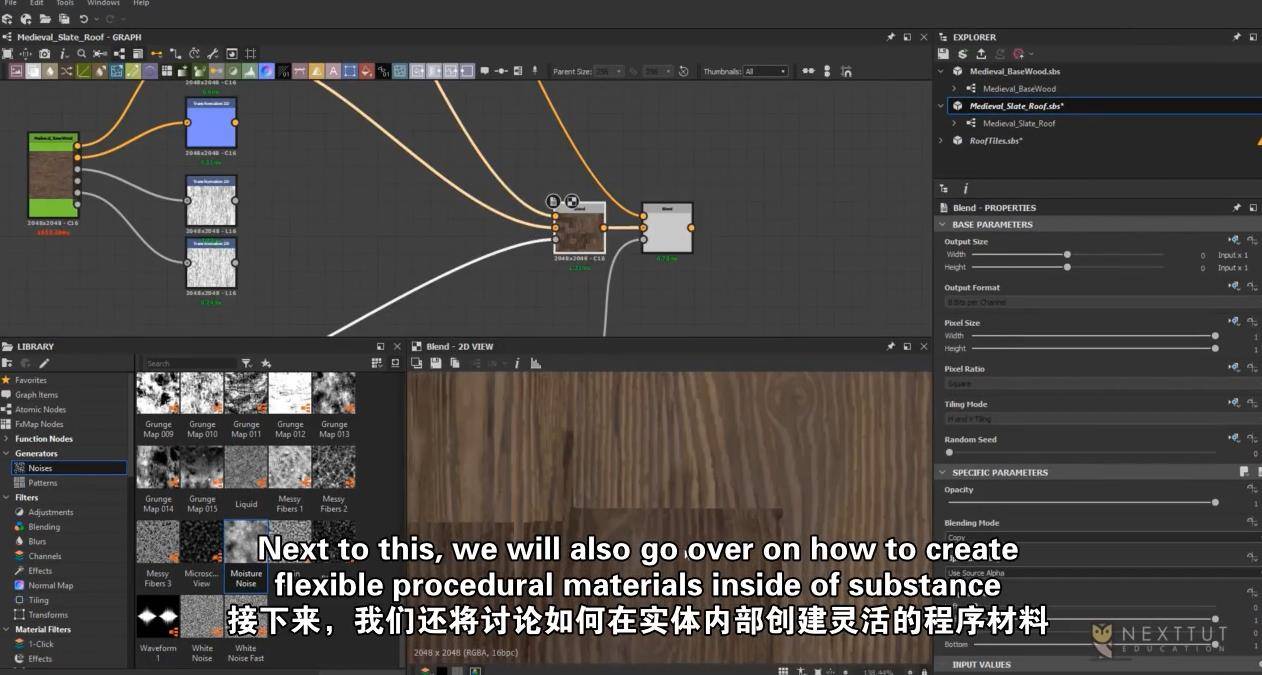1262x675 pixels.
Task: Click the Substance 'S' icon in Explorer toolbar
Action: [x=962, y=54]
